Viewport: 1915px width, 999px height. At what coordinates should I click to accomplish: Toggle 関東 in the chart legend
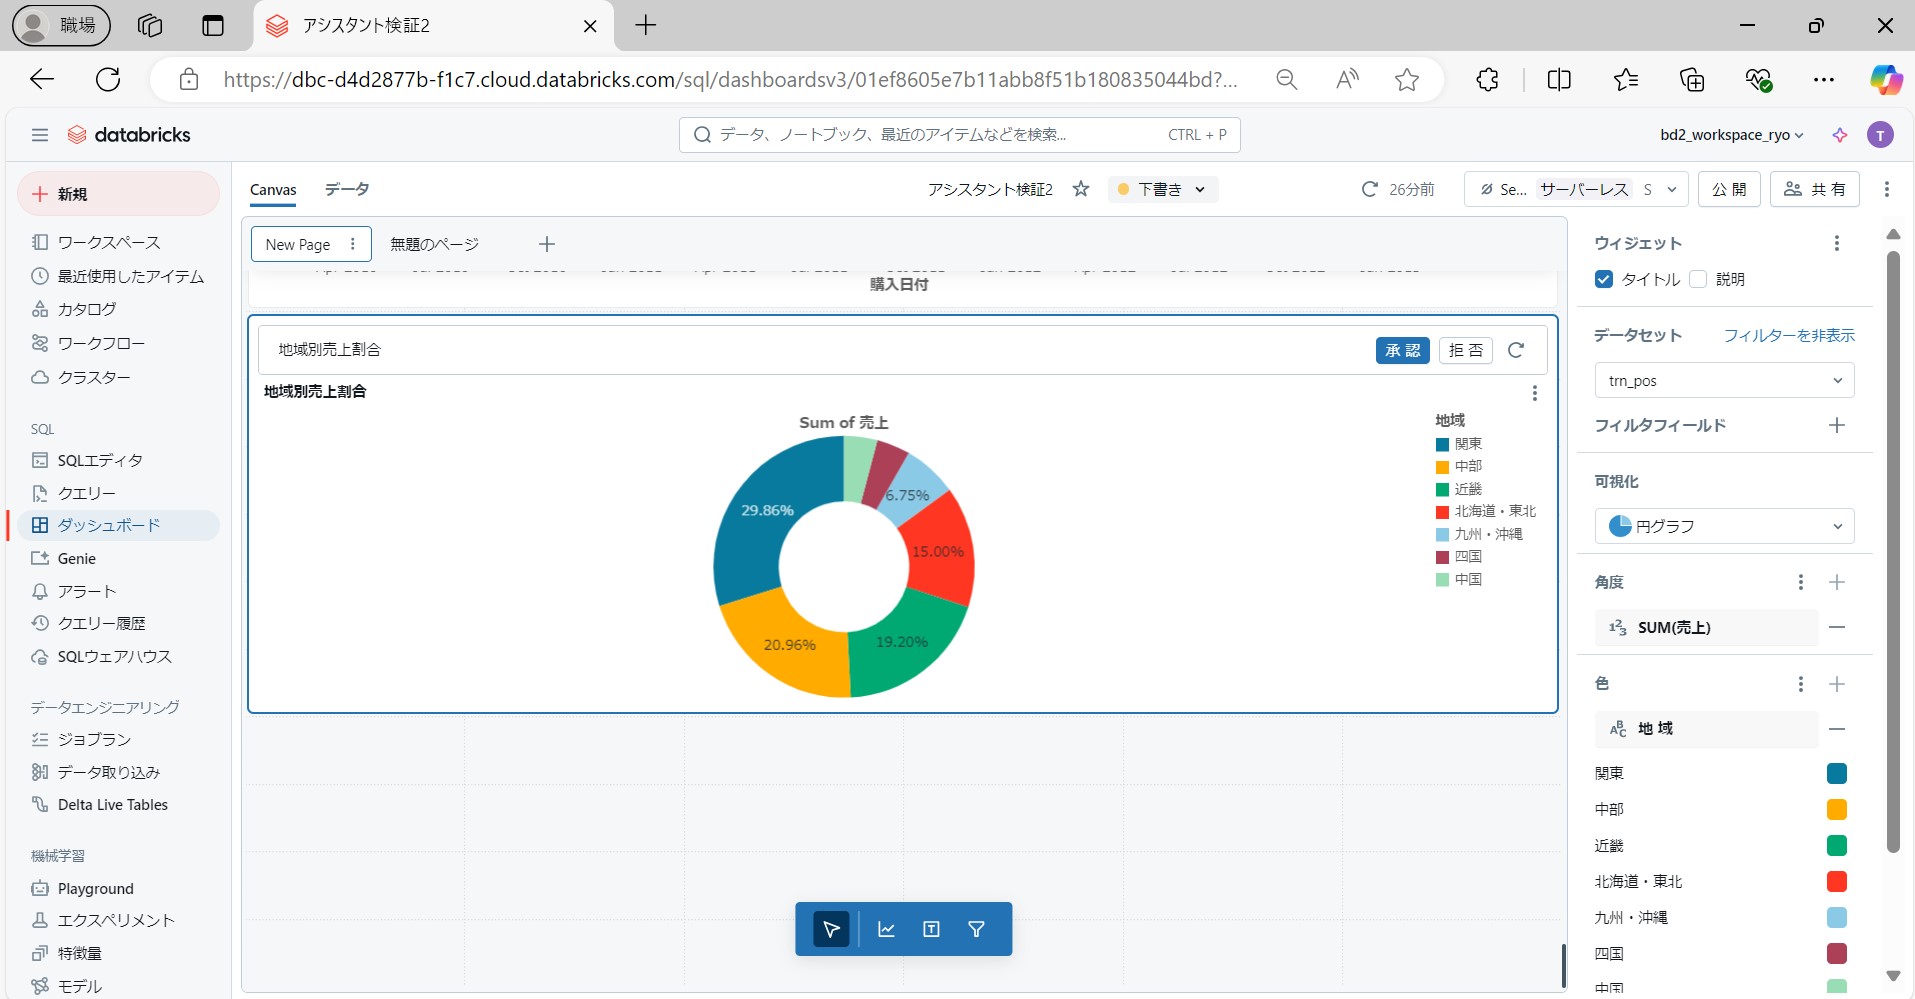(x=1459, y=444)
